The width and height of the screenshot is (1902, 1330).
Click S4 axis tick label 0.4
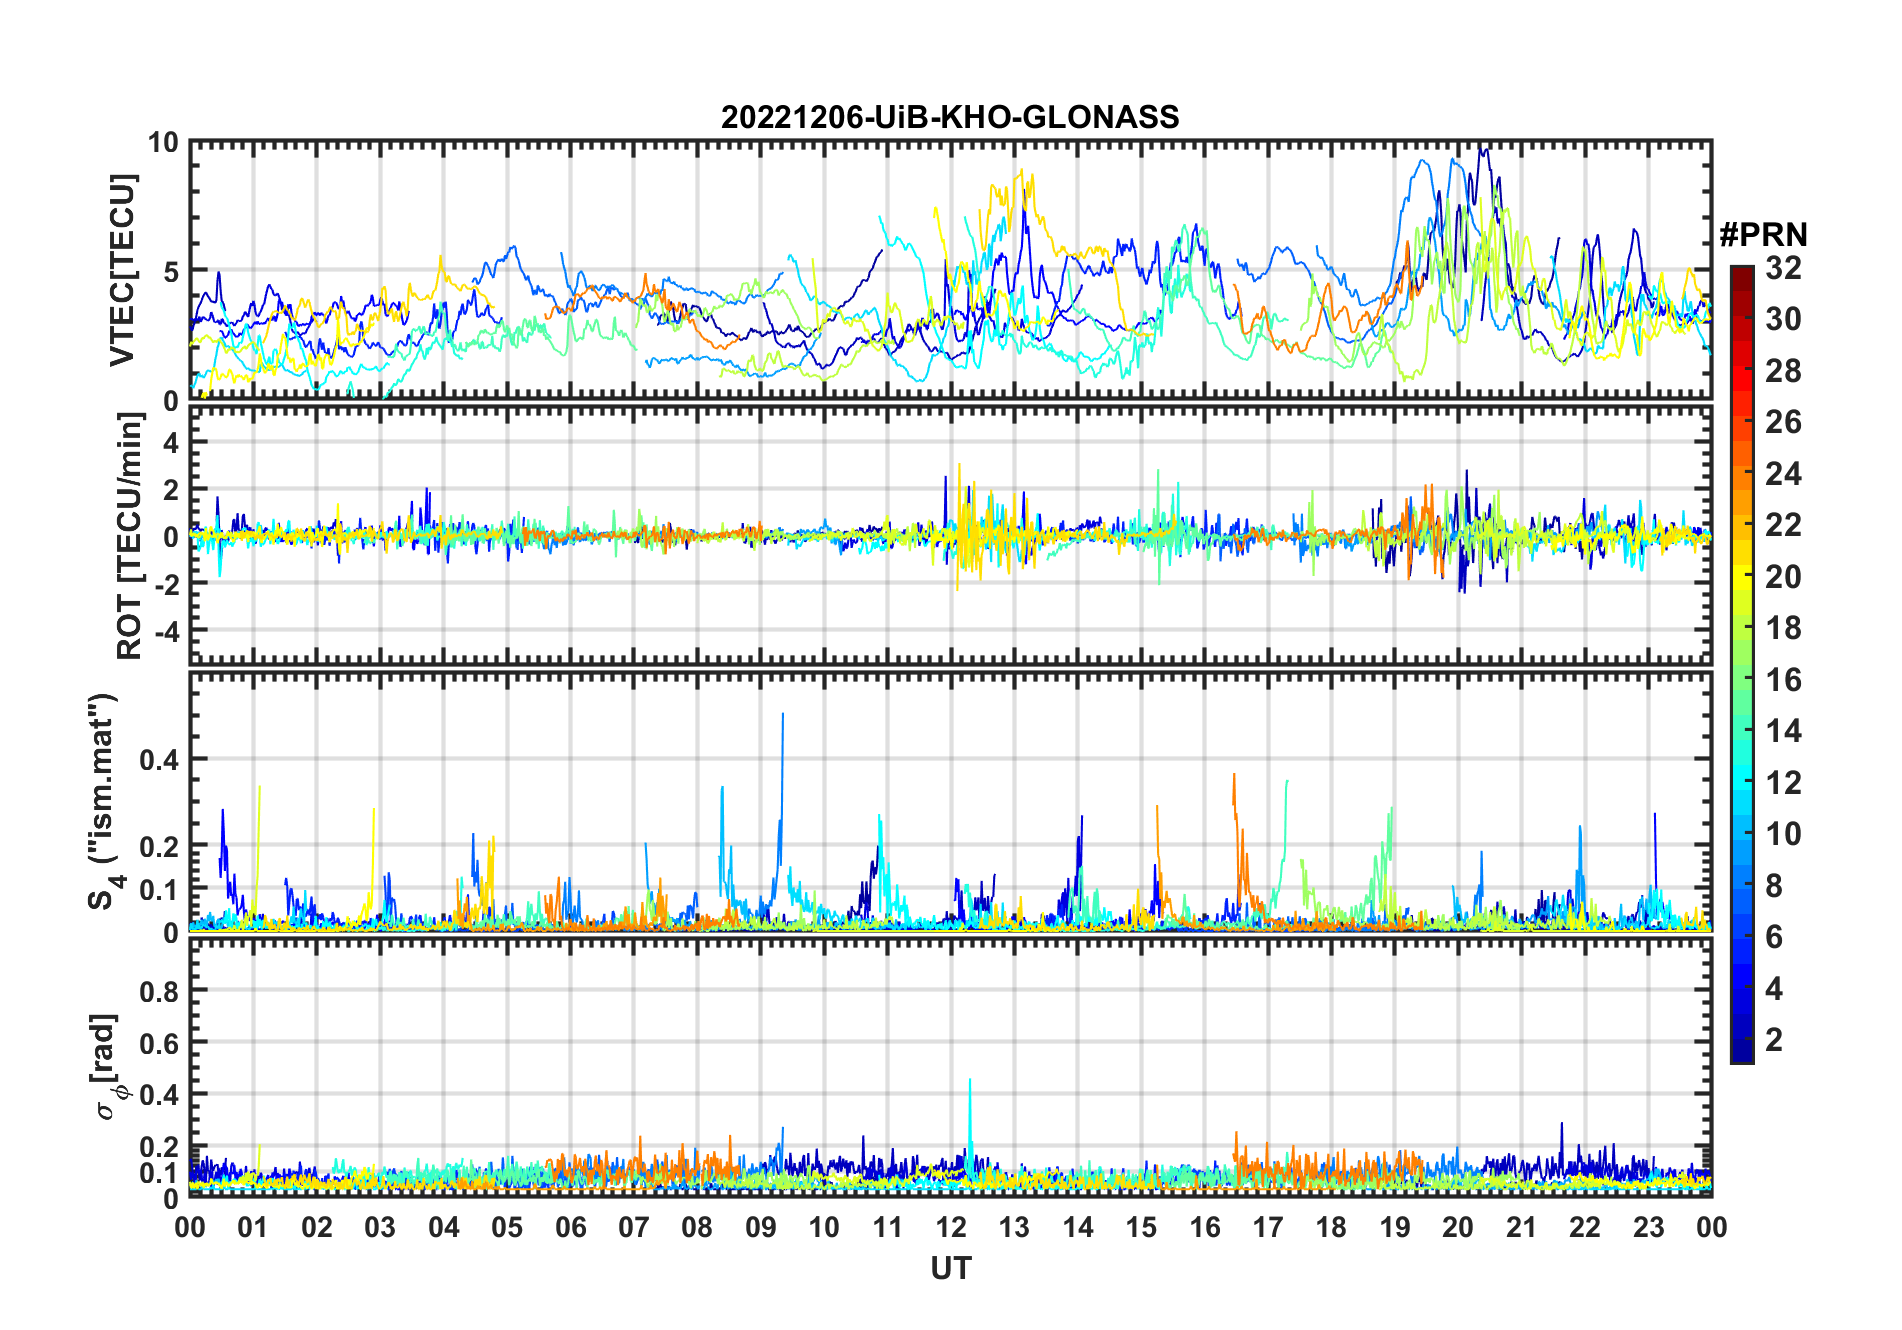pos(159,760)
